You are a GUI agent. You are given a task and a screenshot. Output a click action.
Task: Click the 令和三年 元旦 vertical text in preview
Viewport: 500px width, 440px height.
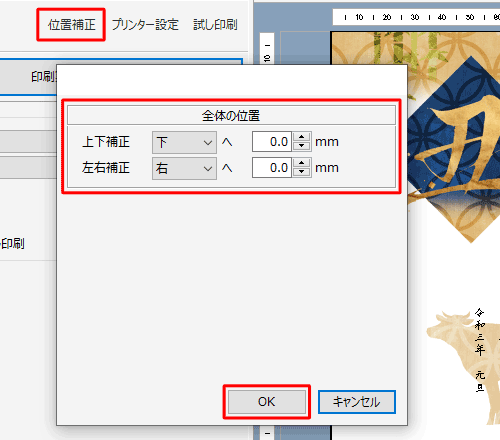[x=480, y=350]
